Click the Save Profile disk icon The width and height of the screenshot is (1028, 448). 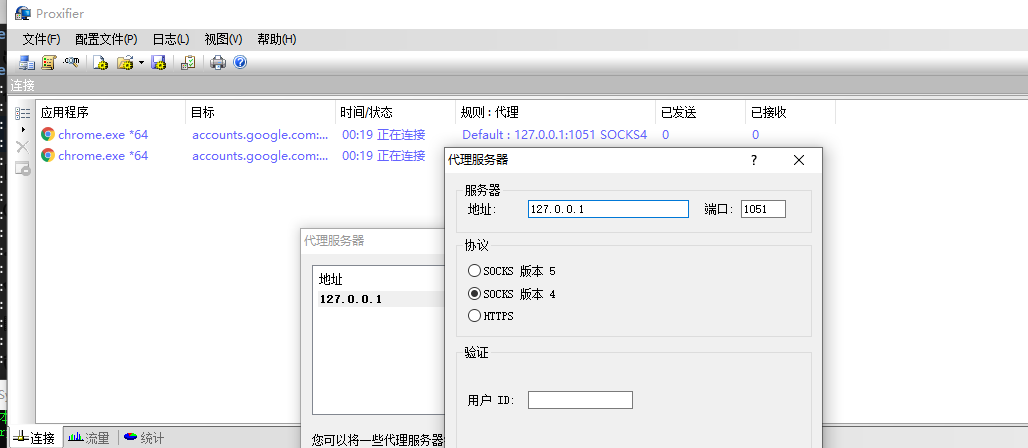[158, 62]
